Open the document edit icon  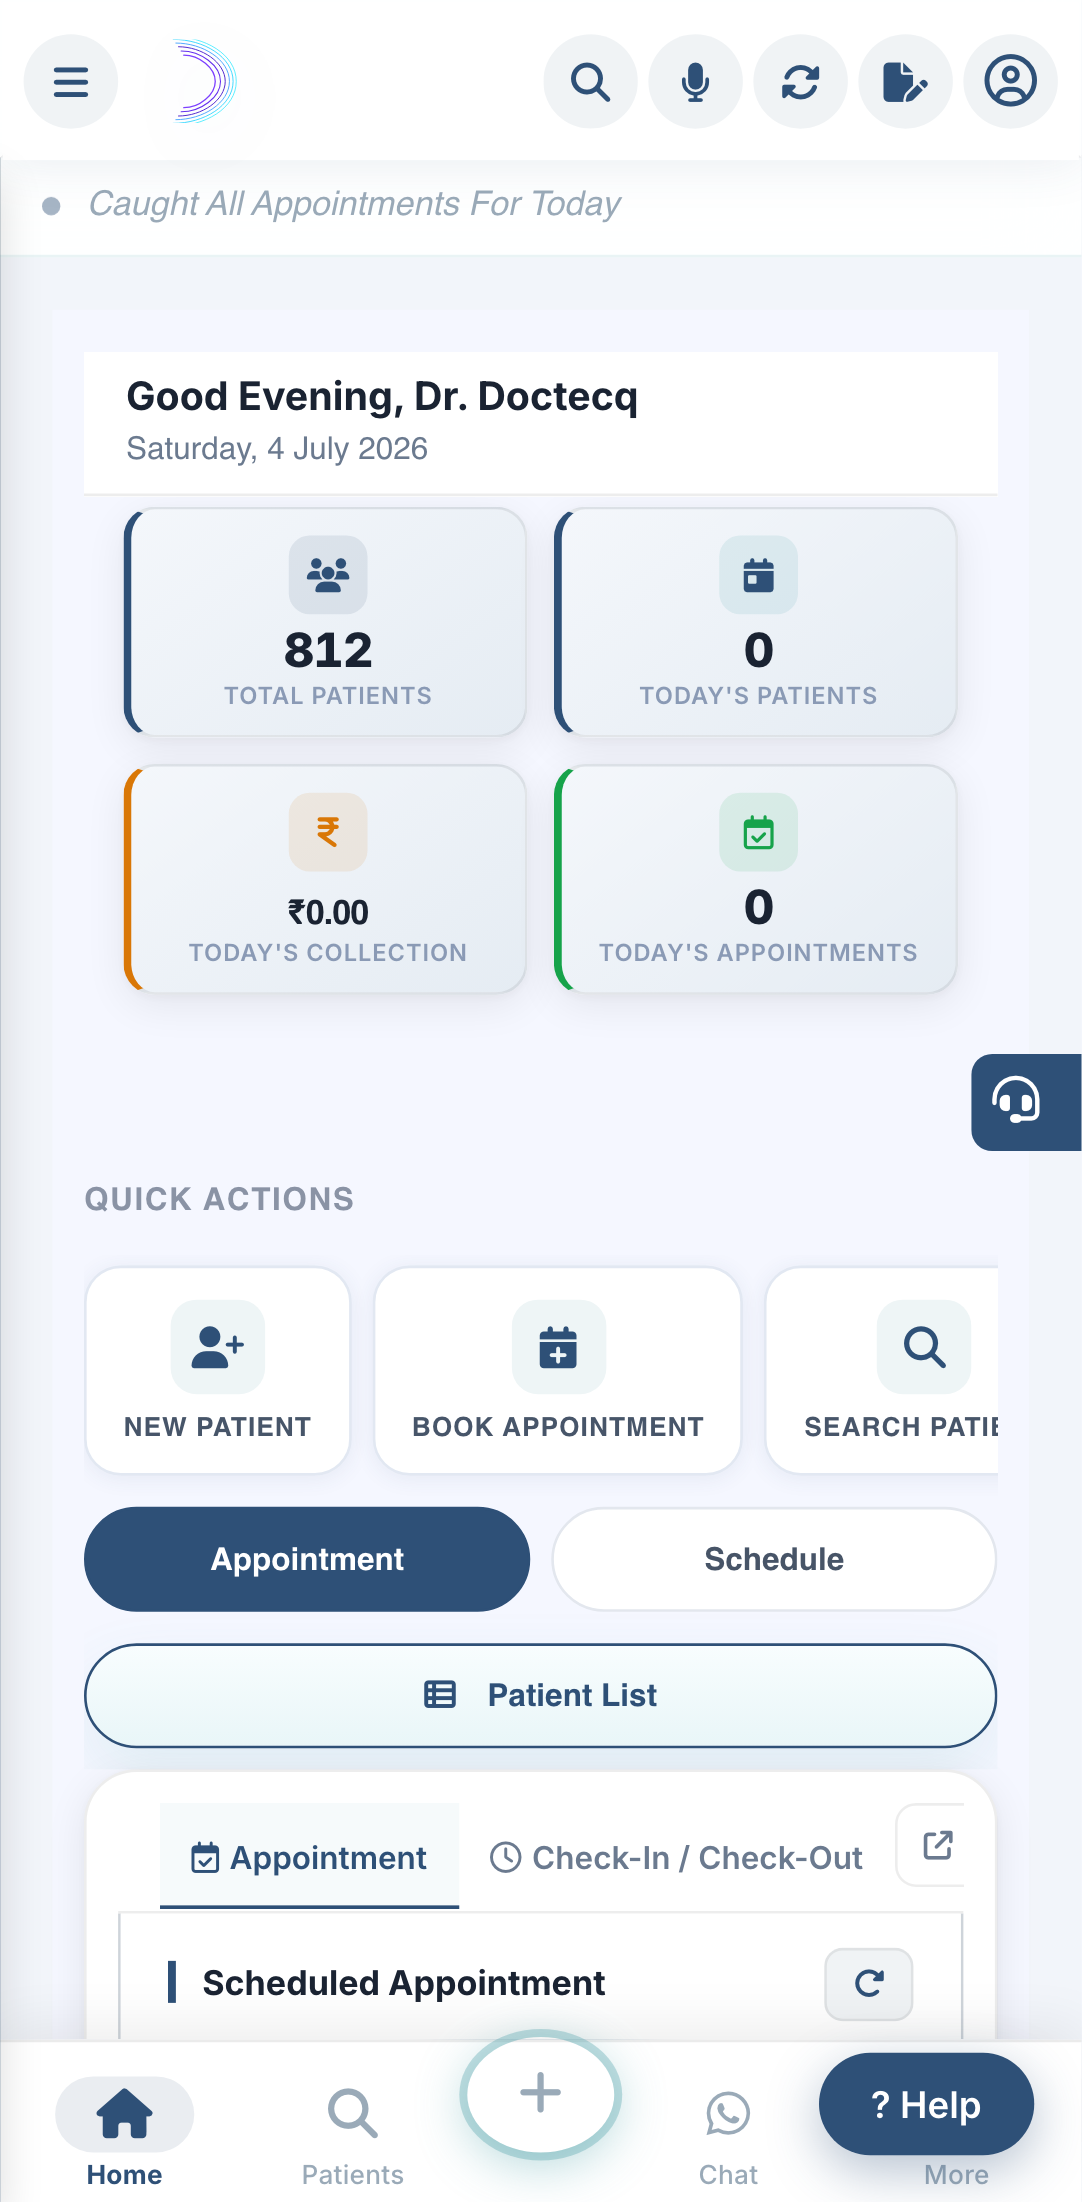click(905, 81)
